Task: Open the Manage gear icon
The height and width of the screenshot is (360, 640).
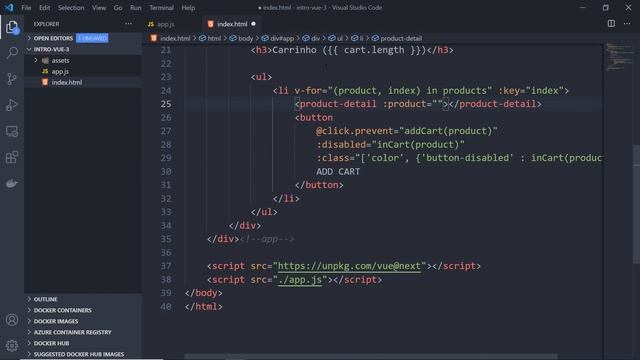Action: (x=12, y=346)
